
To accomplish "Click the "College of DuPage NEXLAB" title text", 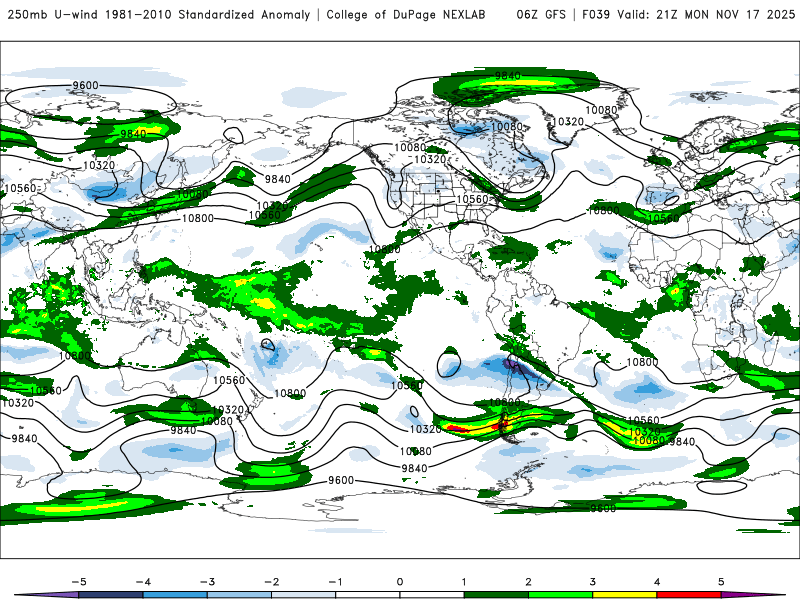I will 406,14.
